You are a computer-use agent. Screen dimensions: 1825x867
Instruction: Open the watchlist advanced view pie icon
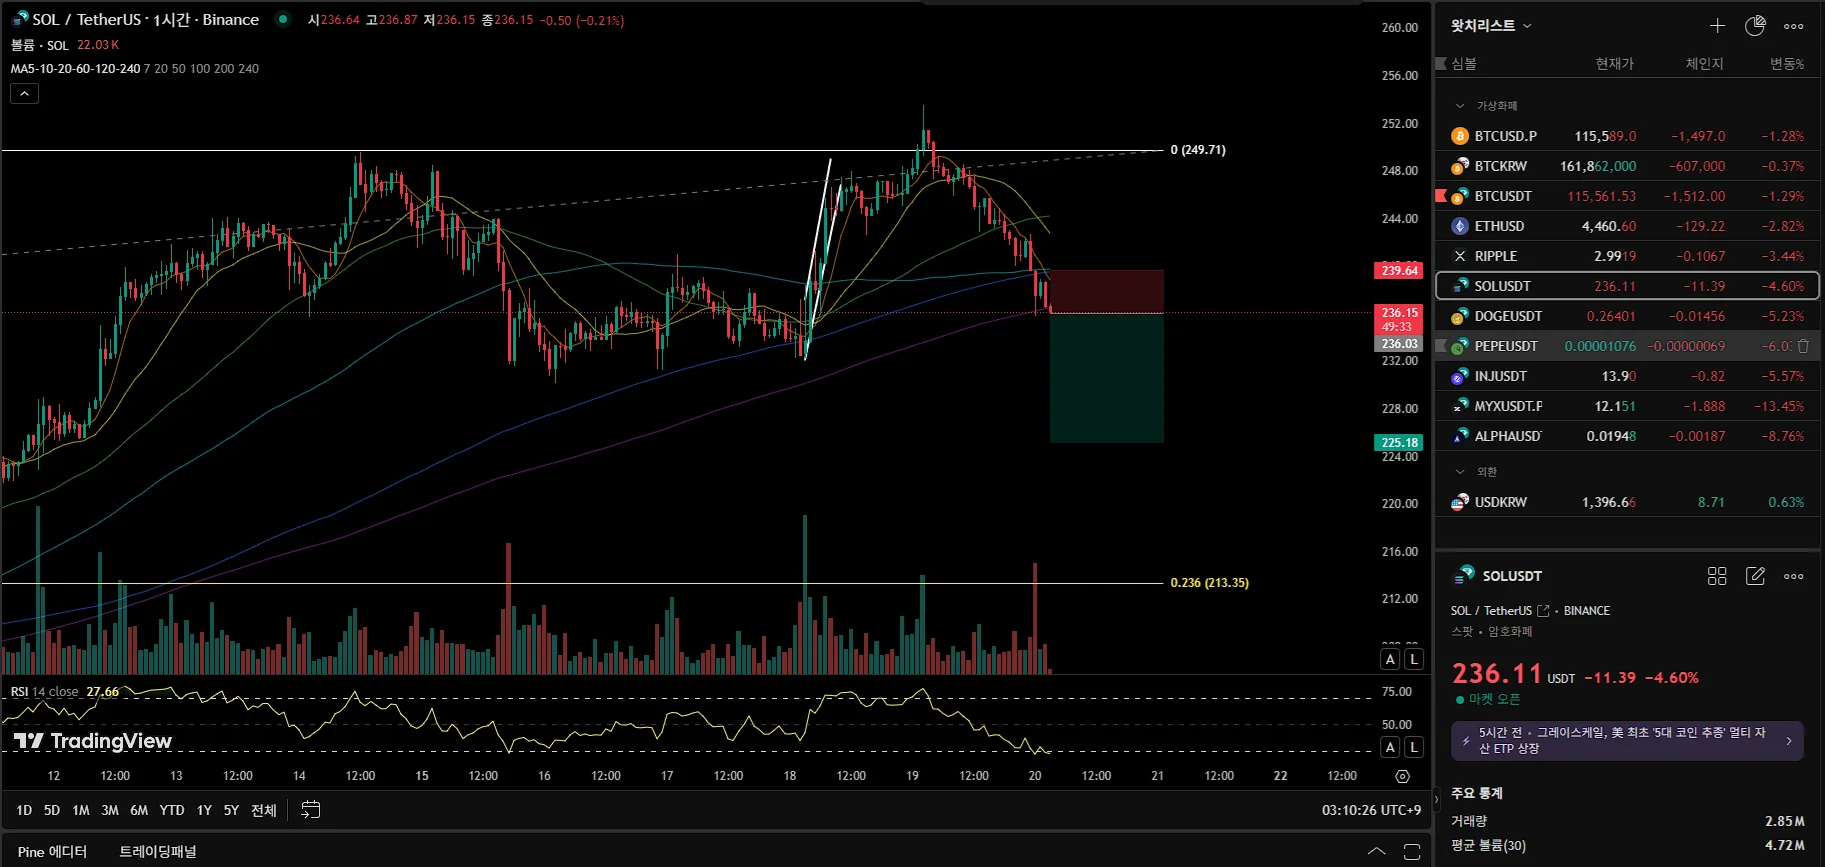pos(1755,26)
